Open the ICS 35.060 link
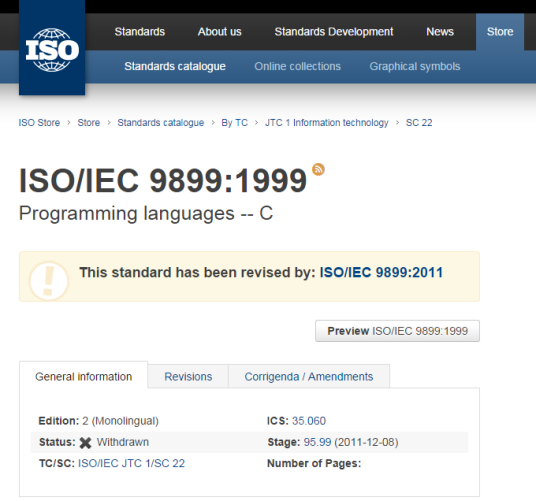 click(309, 421)
